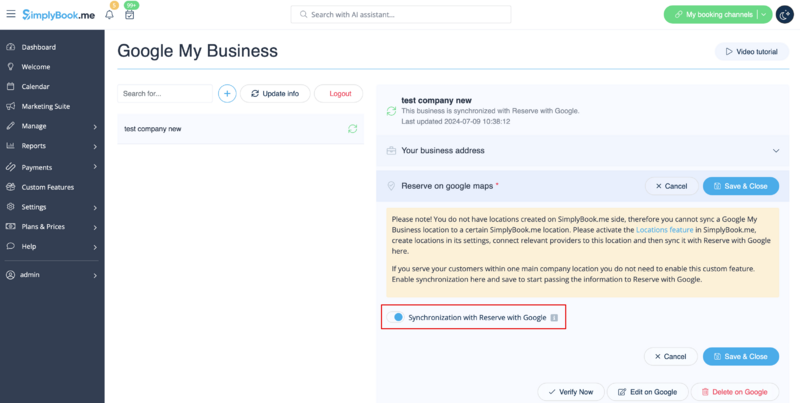This screenshot has width=800, height=403.
Task: Click the Calendar icon in sidebar
Action: tap(10, 86)
